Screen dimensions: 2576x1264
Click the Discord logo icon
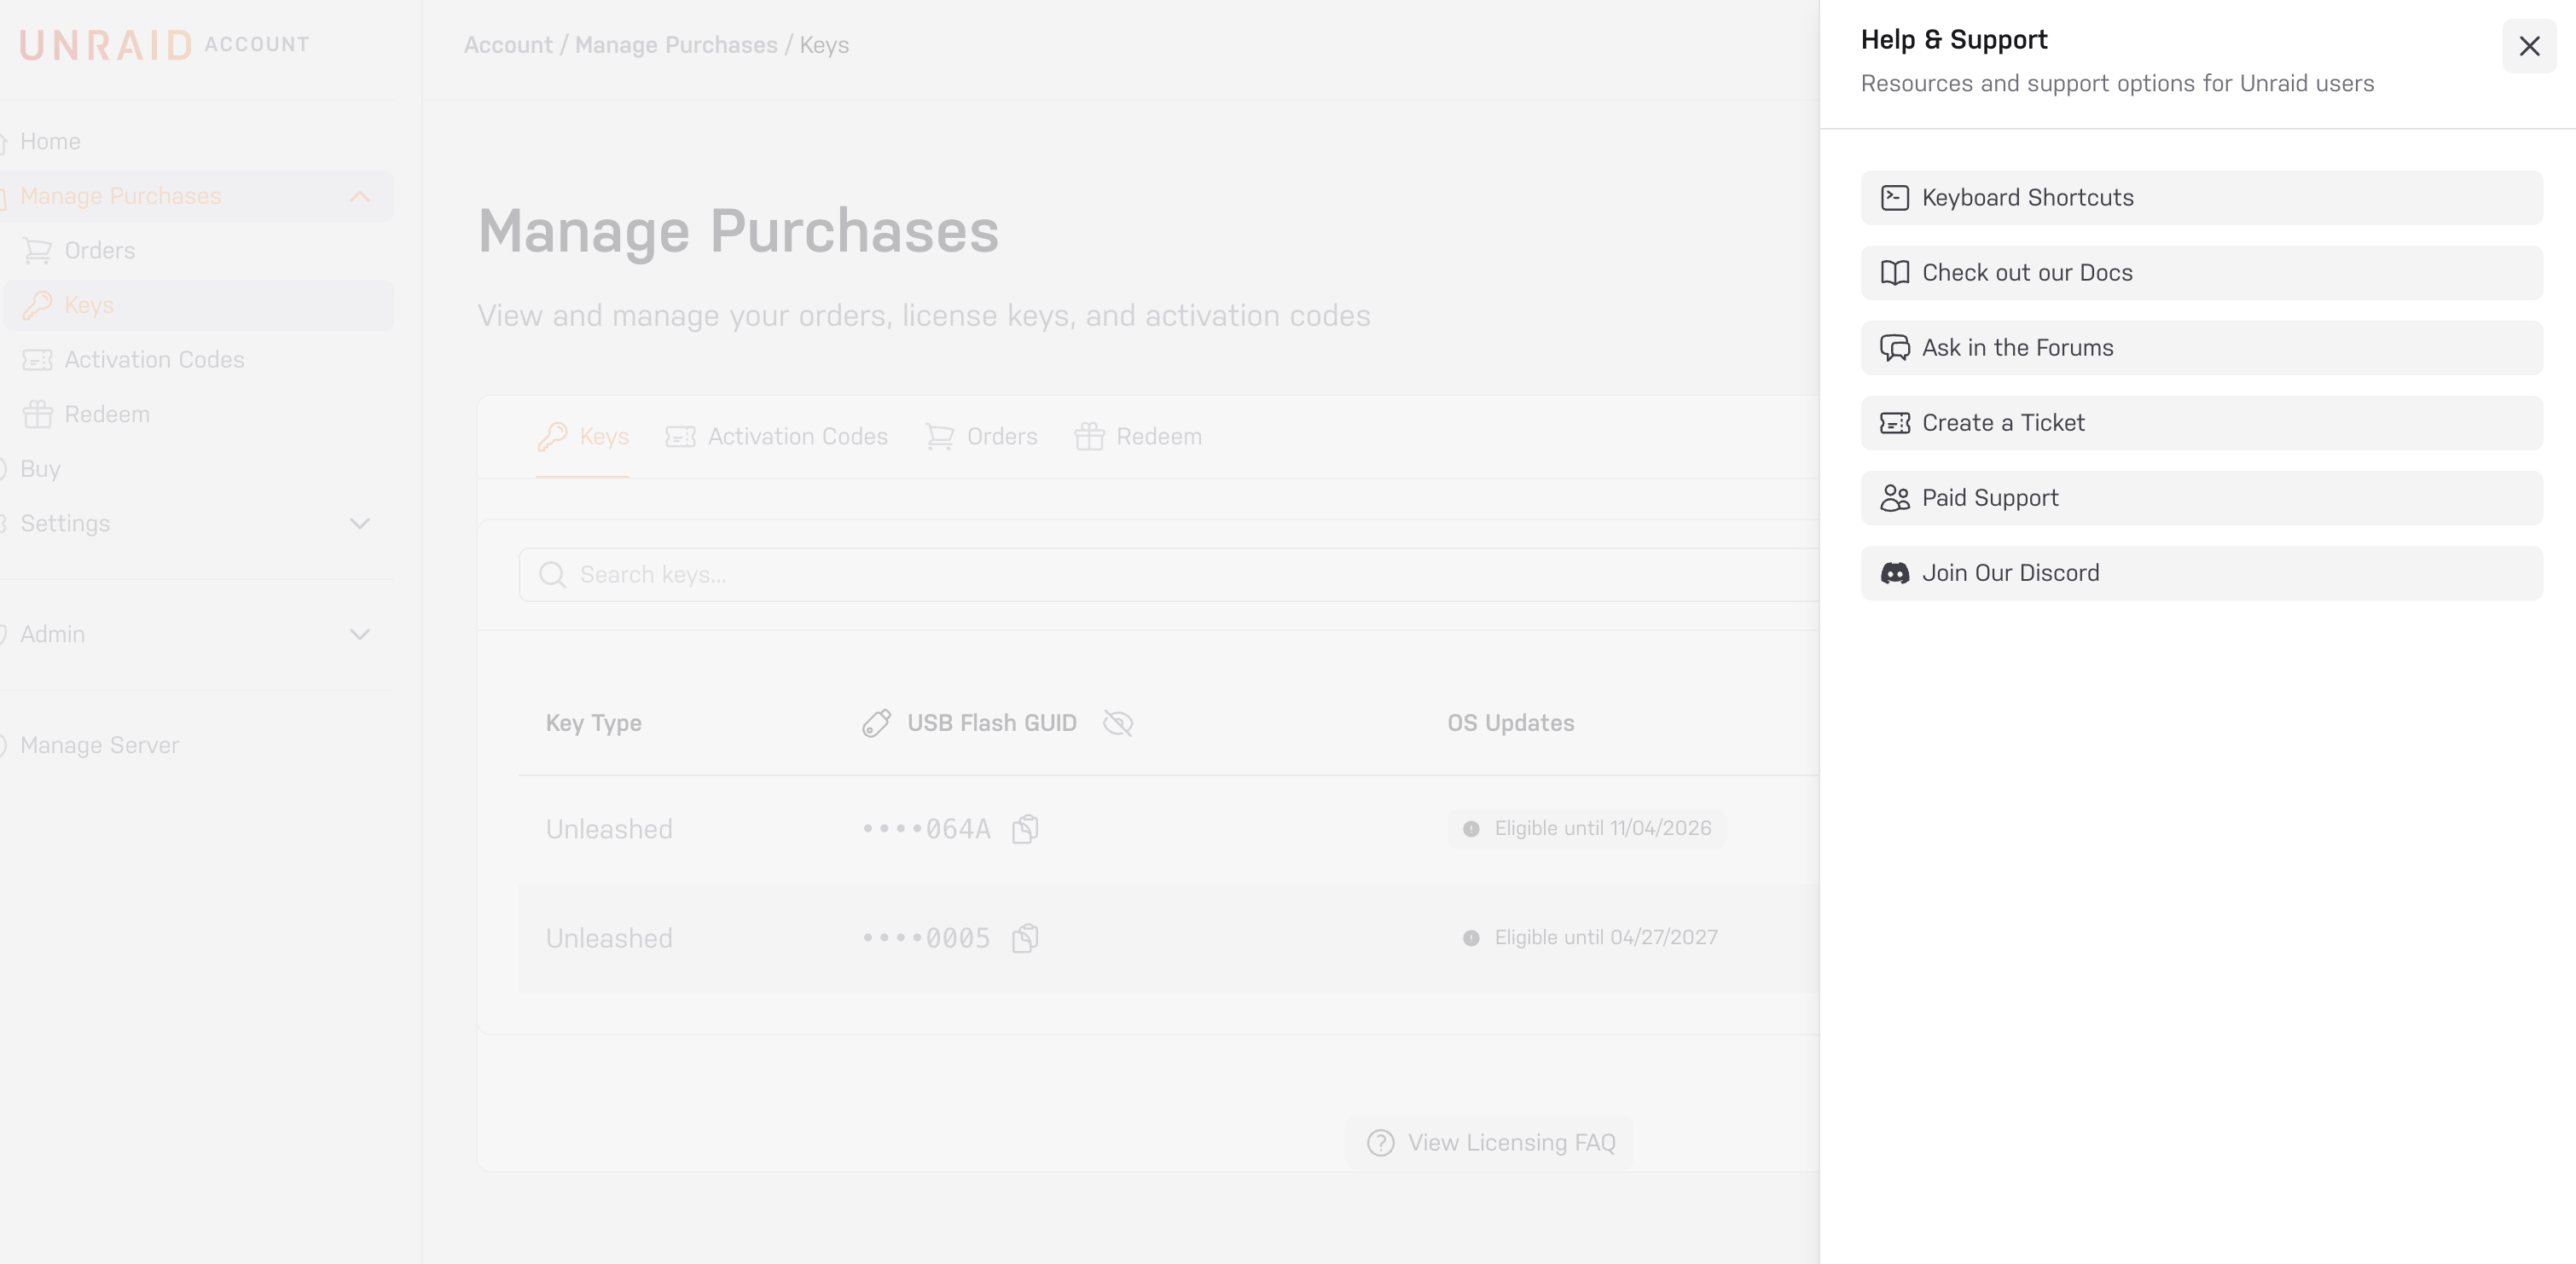(x=1894, y=573)
